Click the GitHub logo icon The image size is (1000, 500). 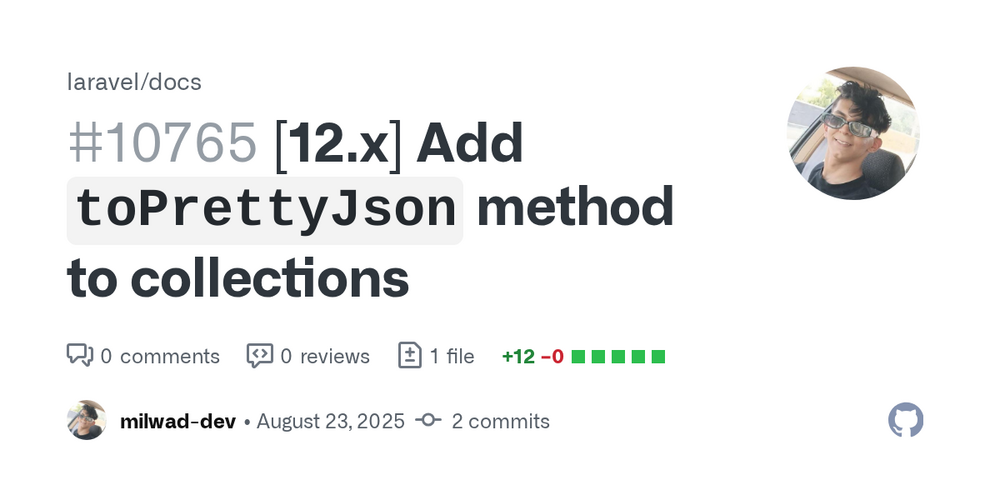pyautogui.click(x=906, y=420)
